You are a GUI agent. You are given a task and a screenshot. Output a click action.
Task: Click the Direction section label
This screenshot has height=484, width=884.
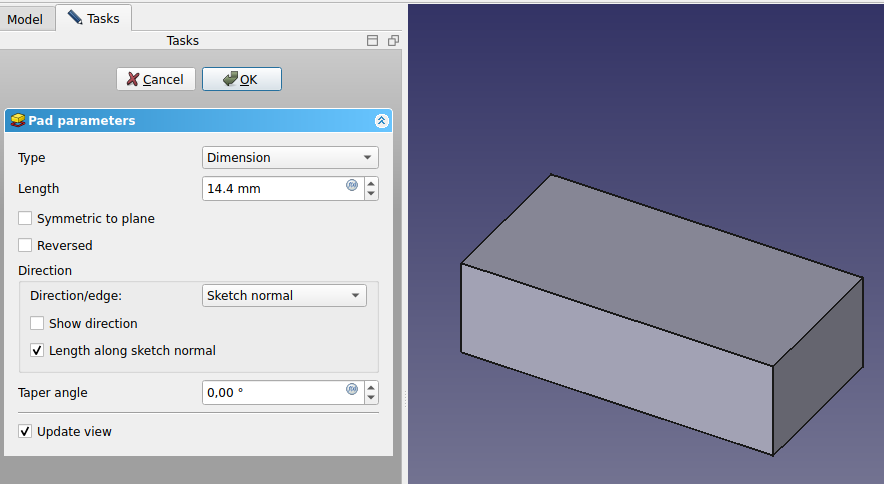tap(45, 270)
